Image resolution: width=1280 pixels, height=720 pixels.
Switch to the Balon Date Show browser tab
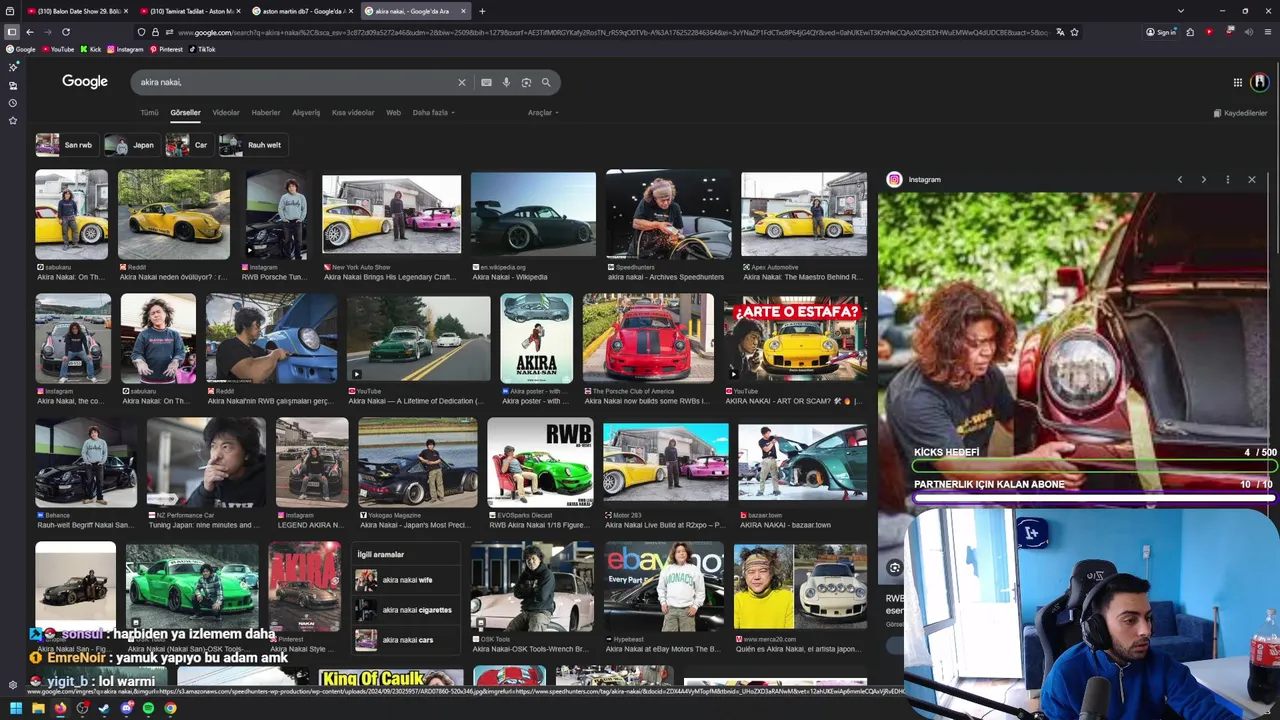tap(76, 11)
